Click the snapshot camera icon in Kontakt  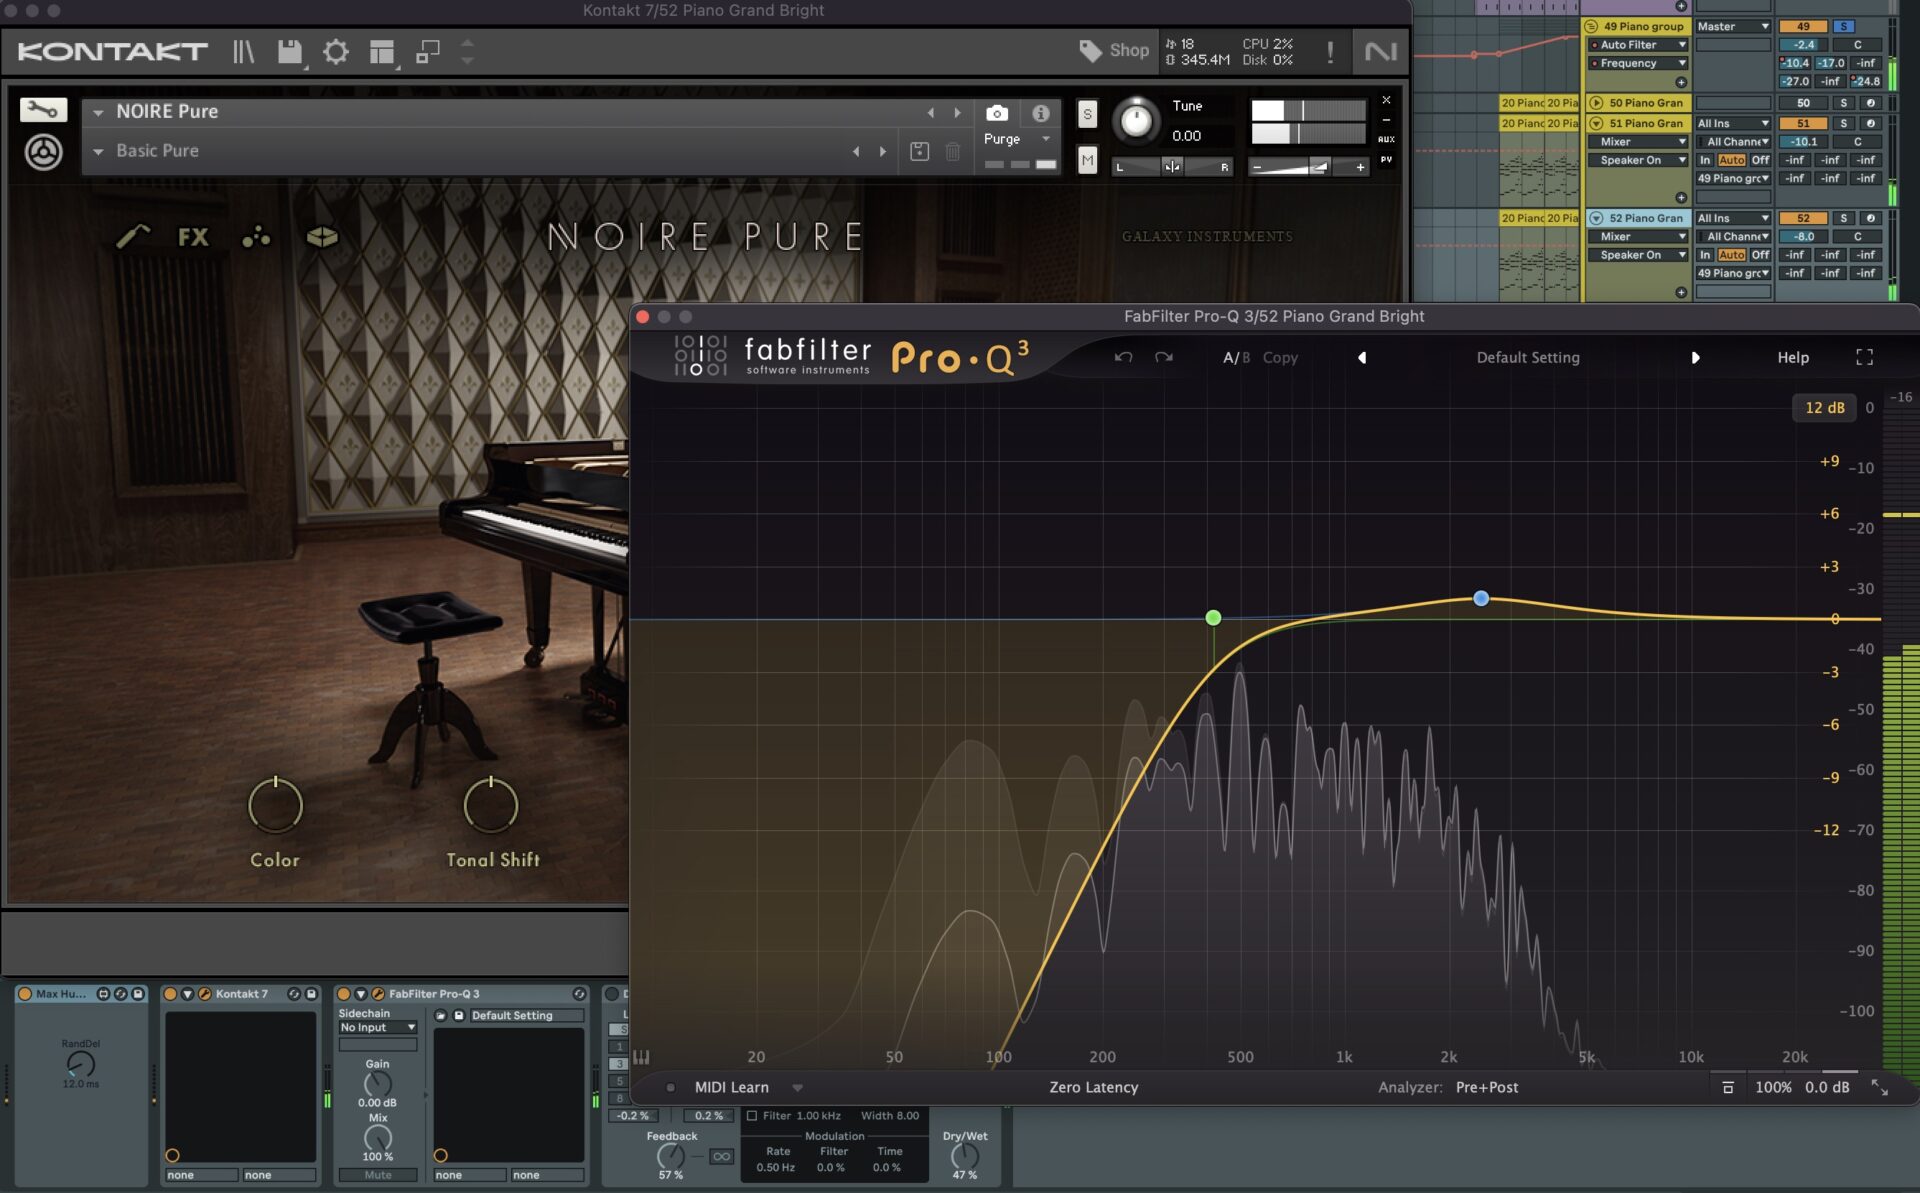[x=997, y=112]
